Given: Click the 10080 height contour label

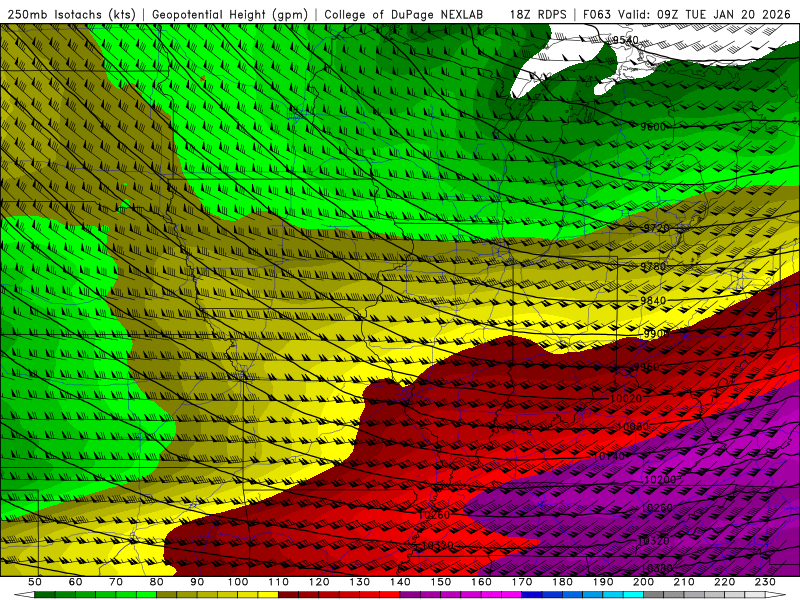Looking at the screenshot, I should tap(633, 427).
